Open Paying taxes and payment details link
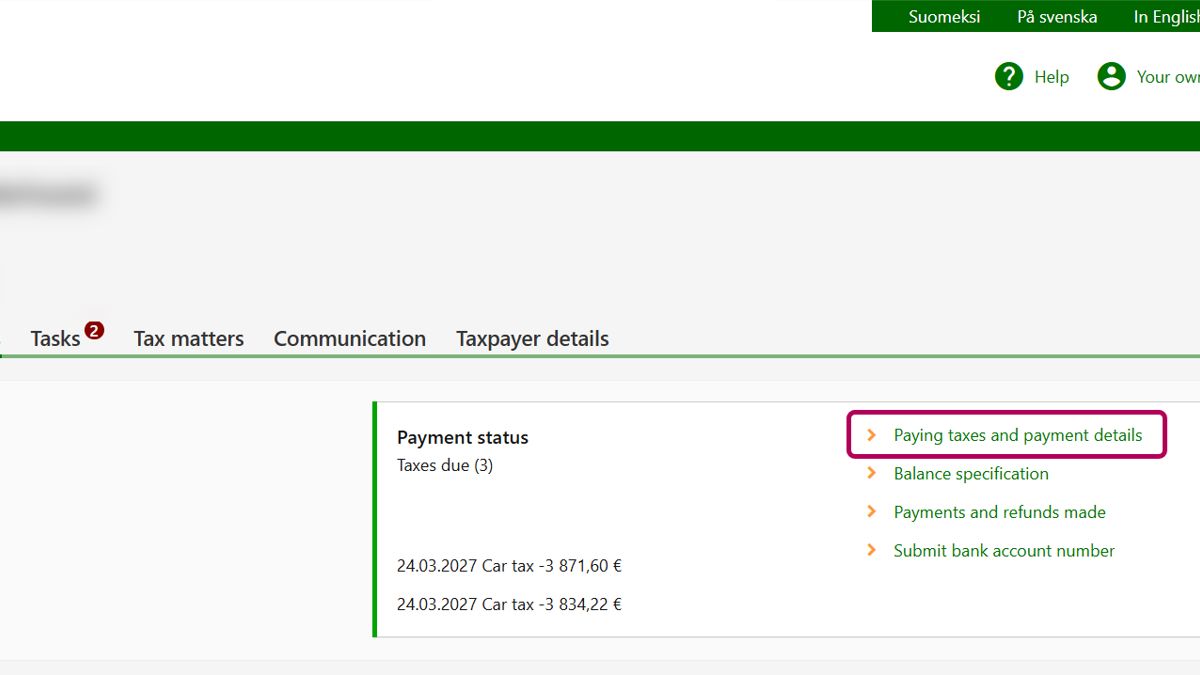 tap(1017, 435)
